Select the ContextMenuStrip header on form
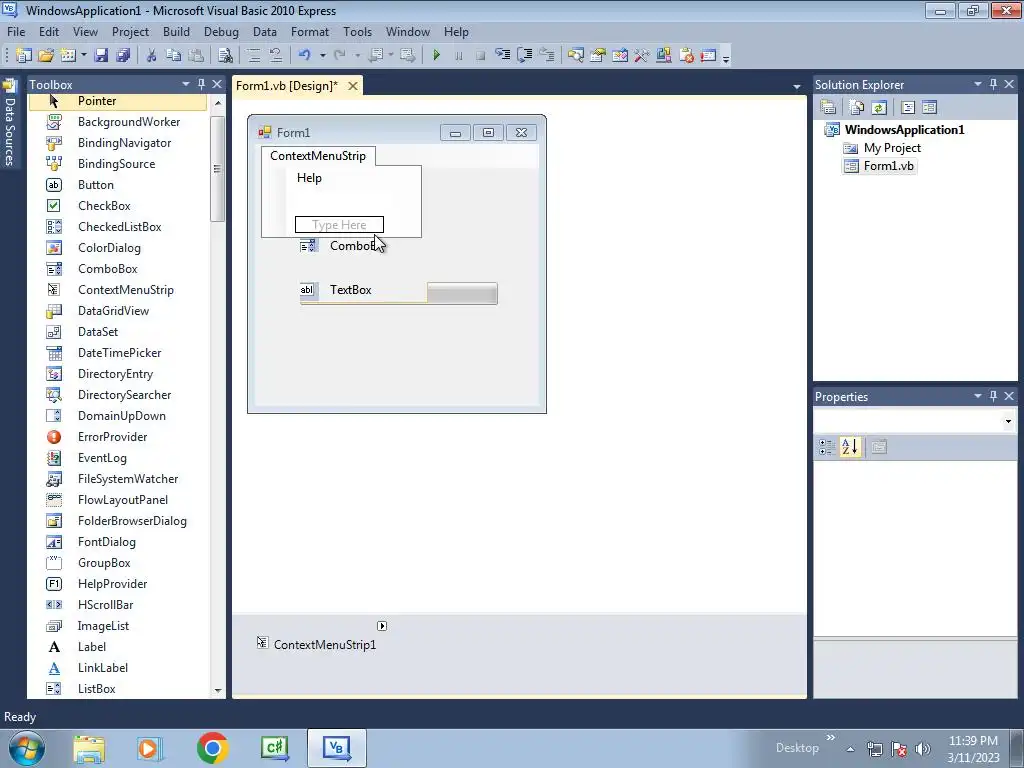The image size is (1024, 768). coord(318,156)
